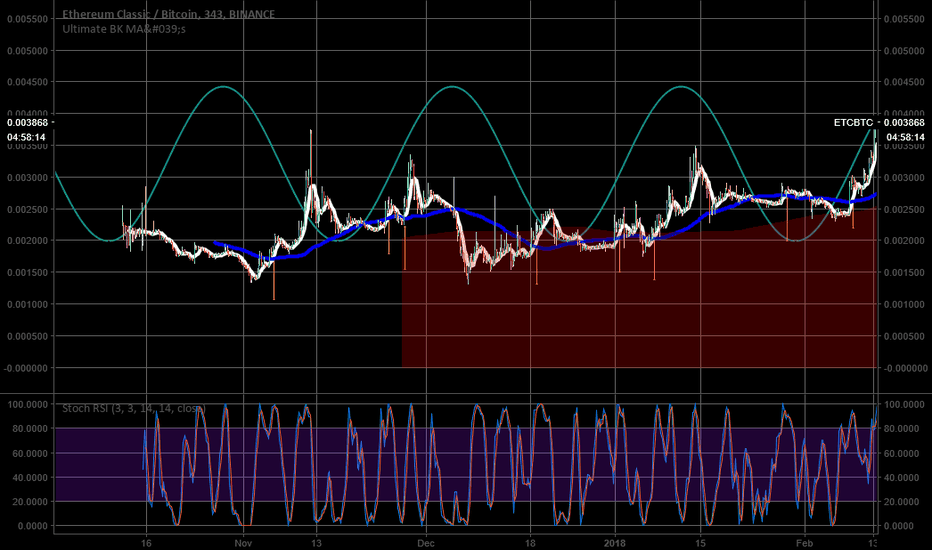
Task: Select 0.003000 on the left price axis
Action: (x=27, y=178)
